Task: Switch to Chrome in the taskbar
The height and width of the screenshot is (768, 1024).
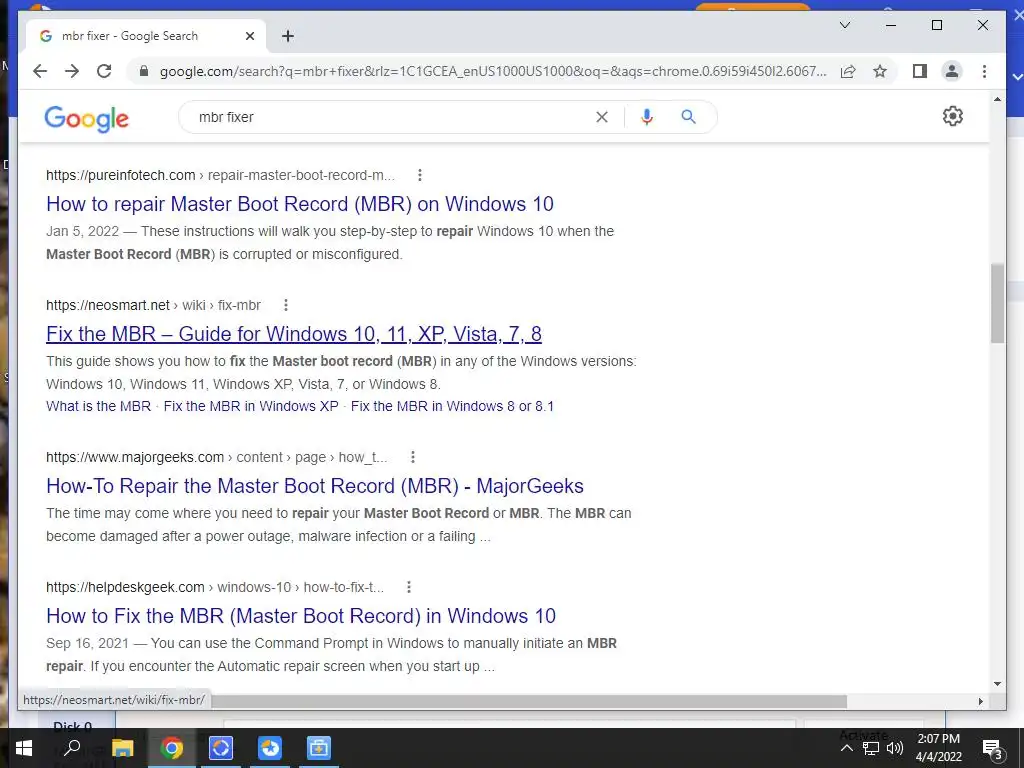Action: (171, 748)
